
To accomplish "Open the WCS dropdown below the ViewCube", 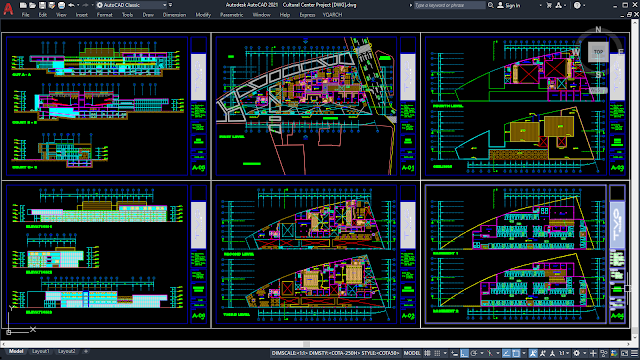I will coord(598,90).
